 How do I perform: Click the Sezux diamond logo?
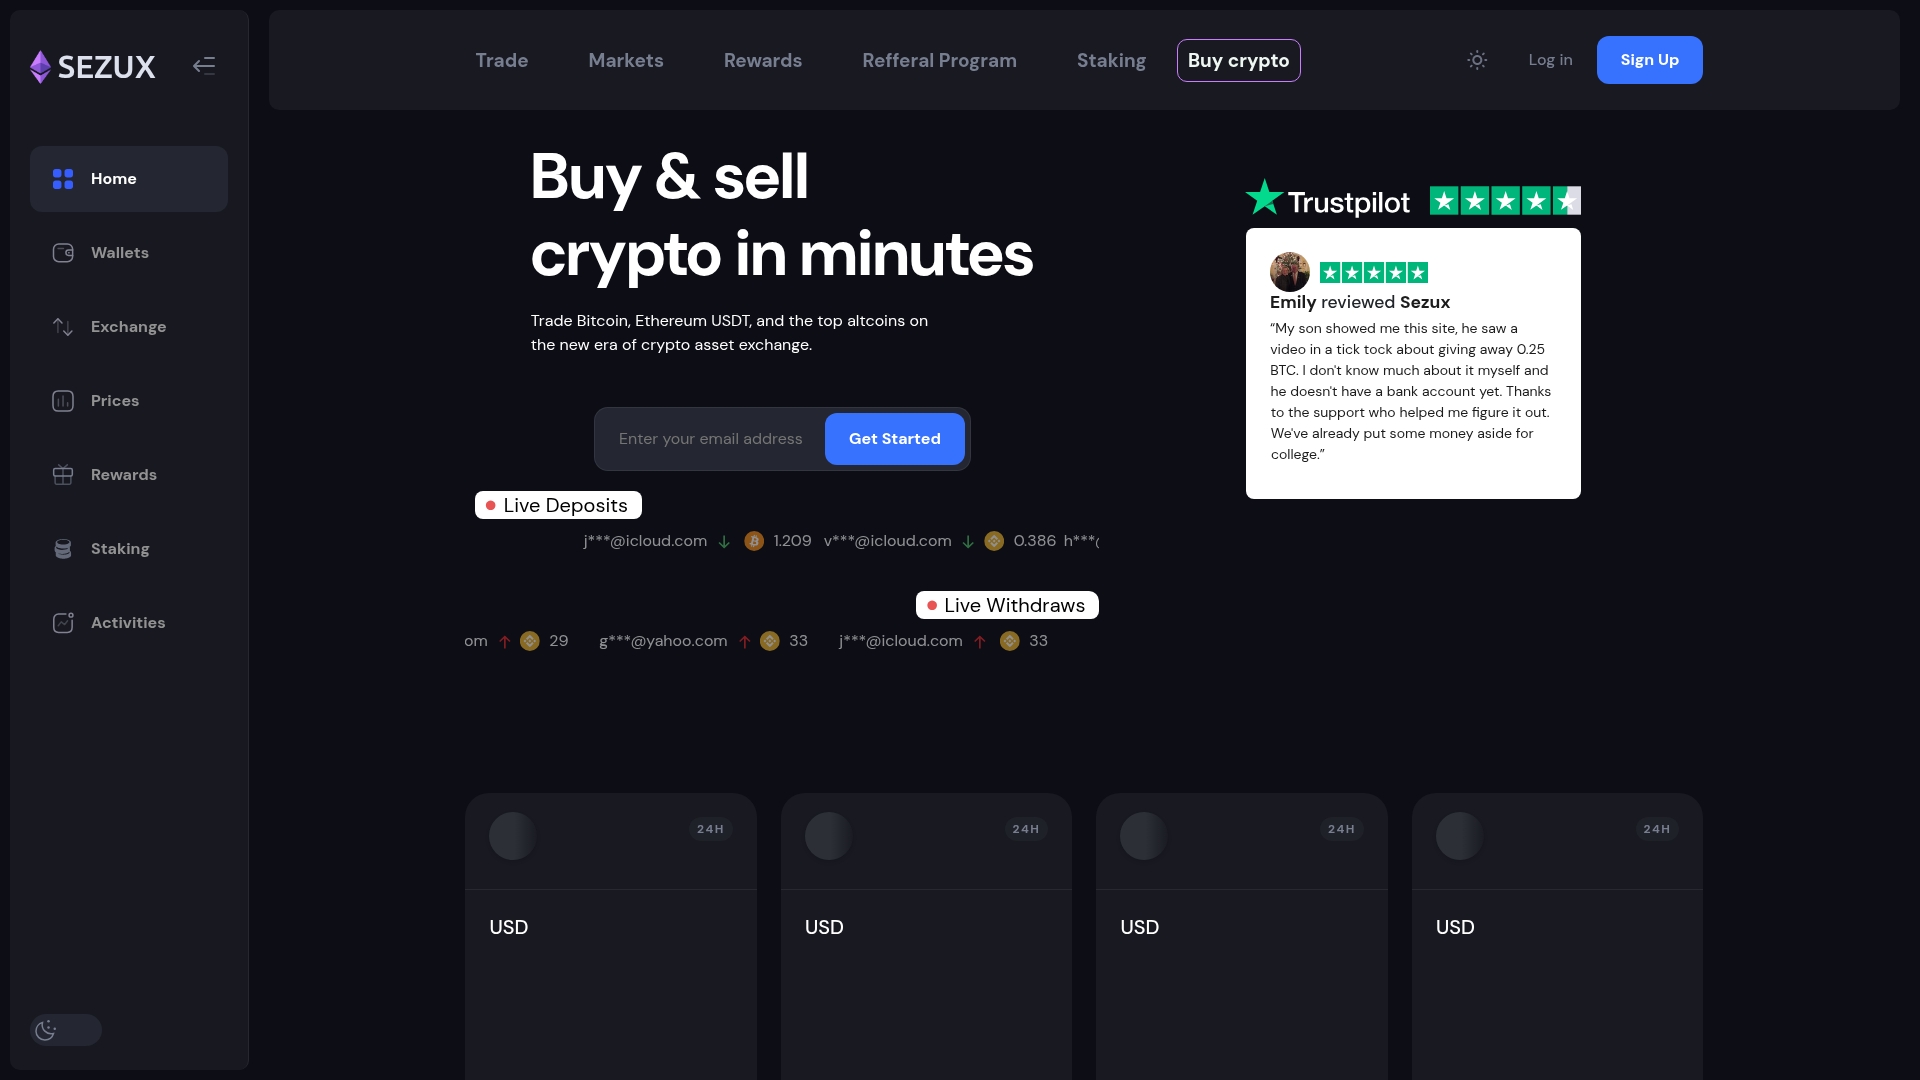[40, 67]
